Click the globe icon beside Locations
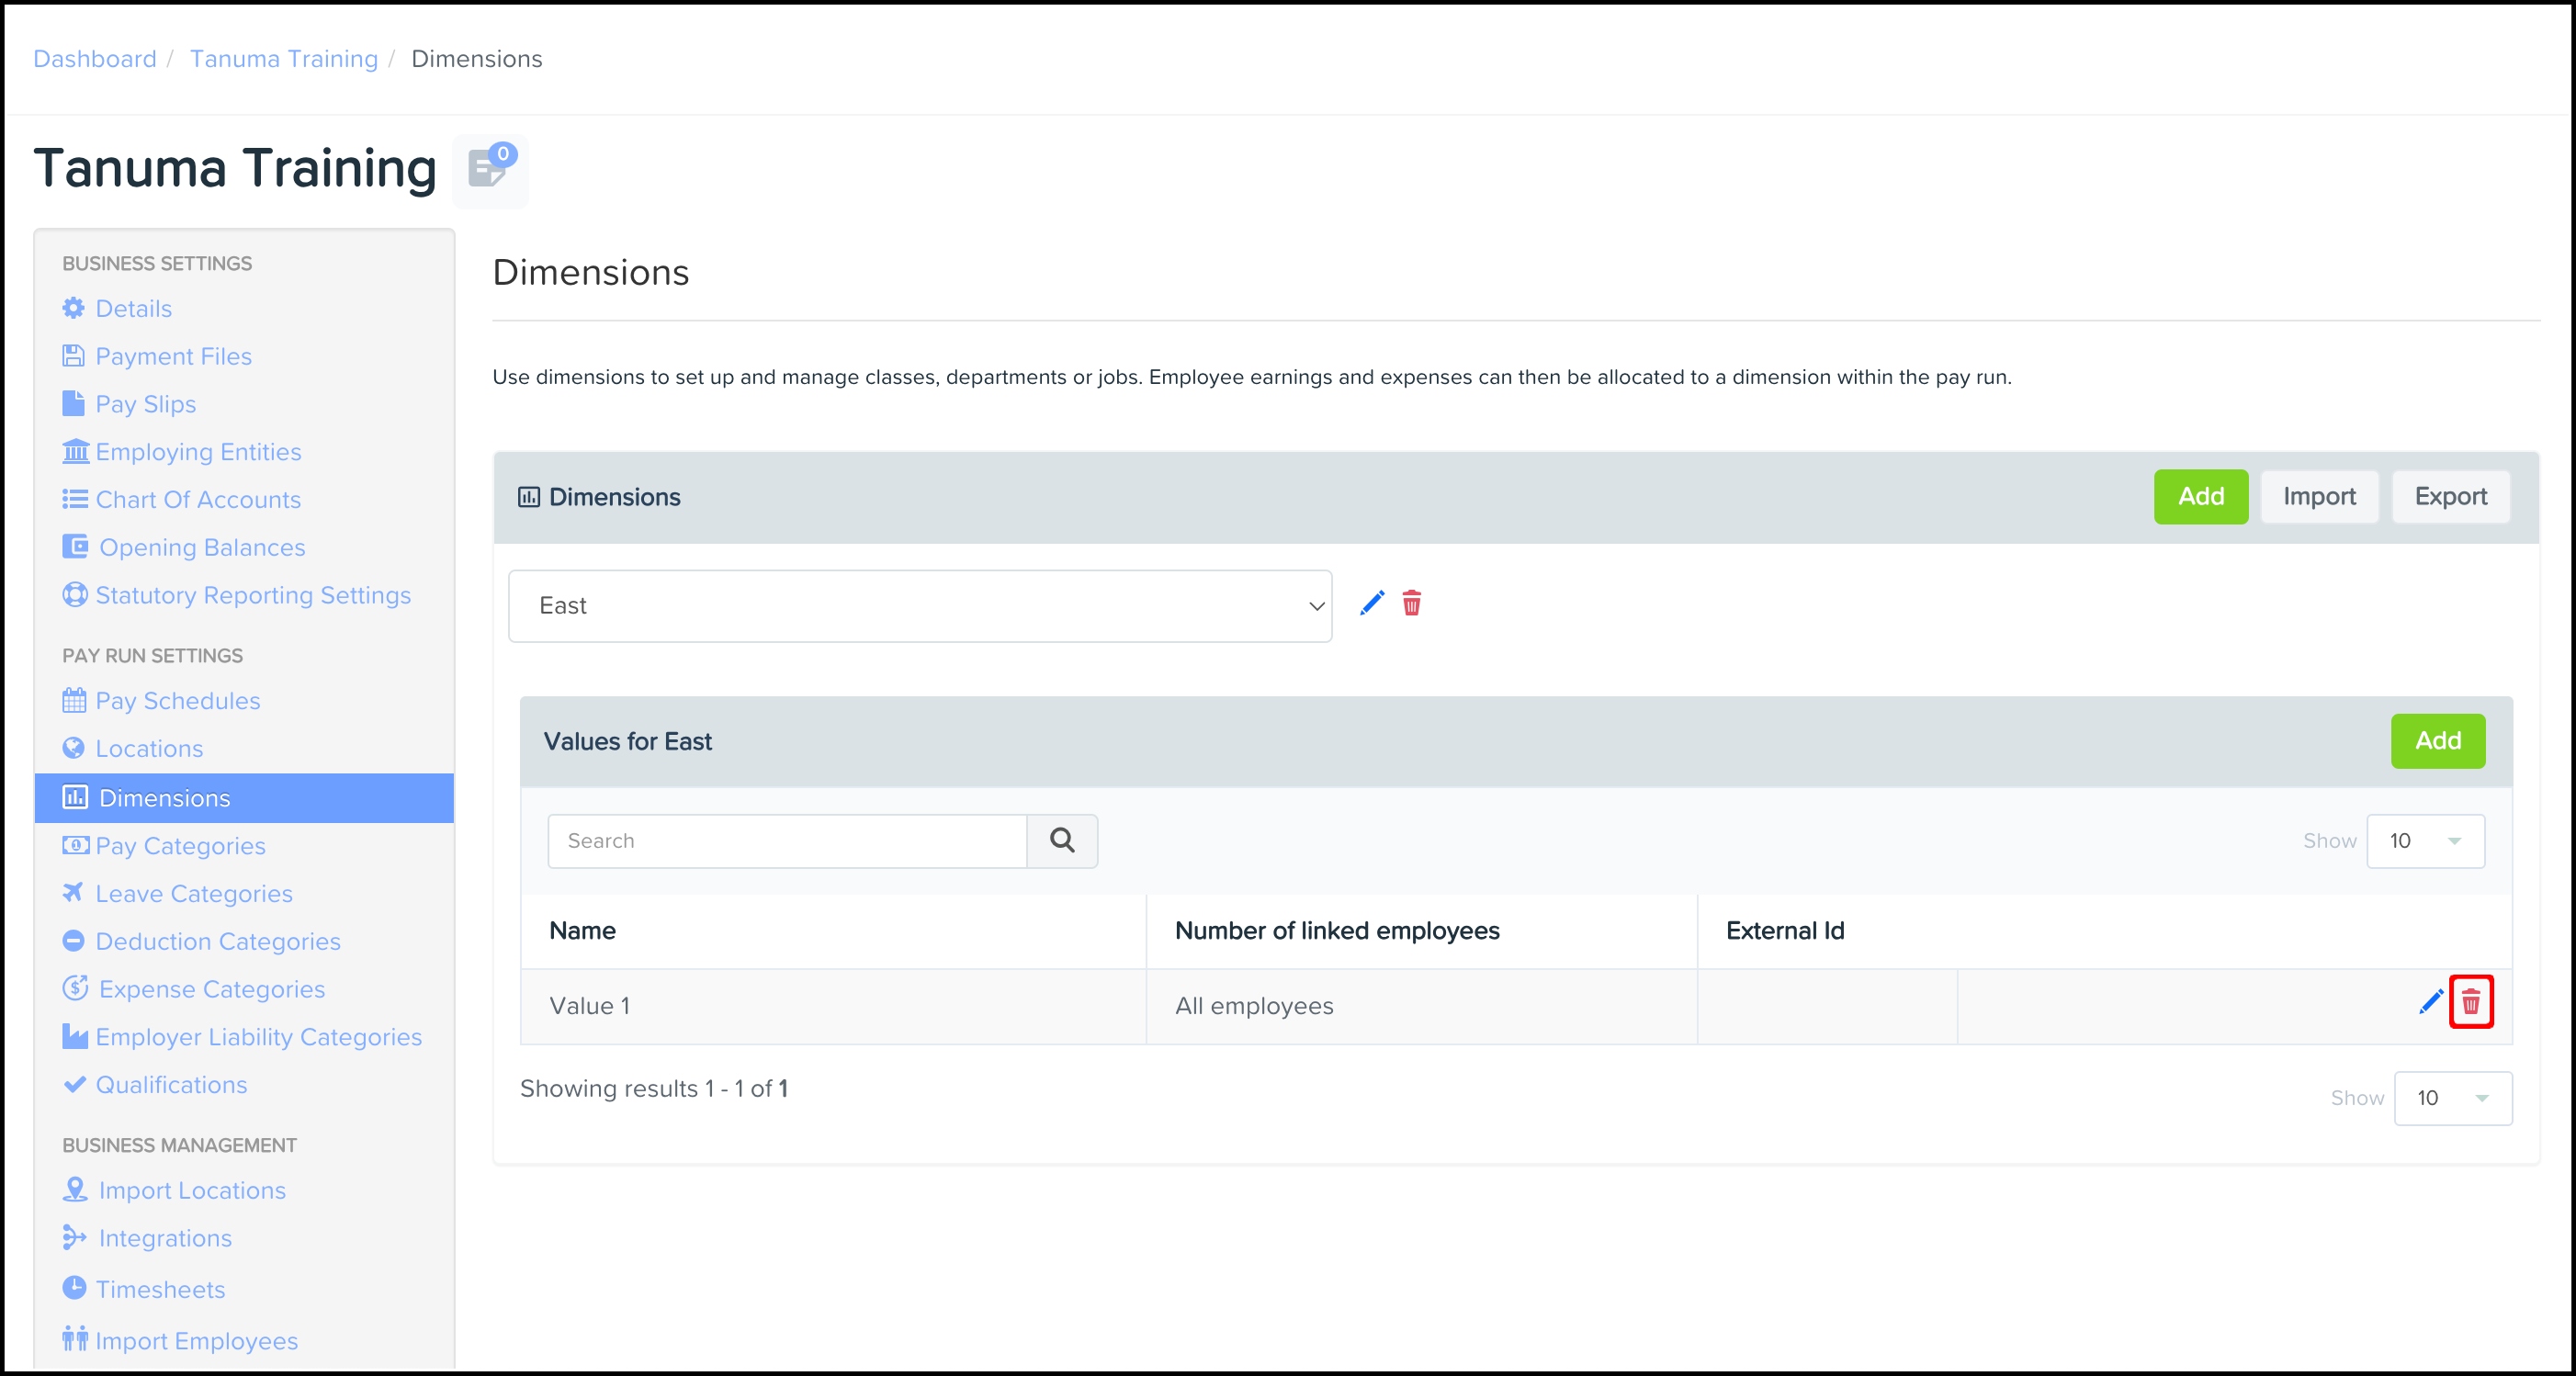This screenshot has height=1376, width=2576. point(73,748)
